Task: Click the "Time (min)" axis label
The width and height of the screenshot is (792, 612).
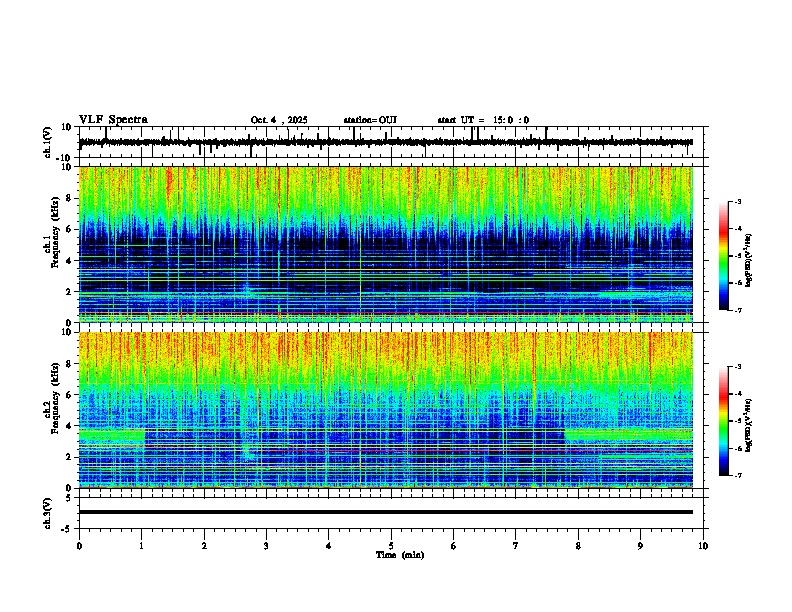Action: tap(400, 555)
